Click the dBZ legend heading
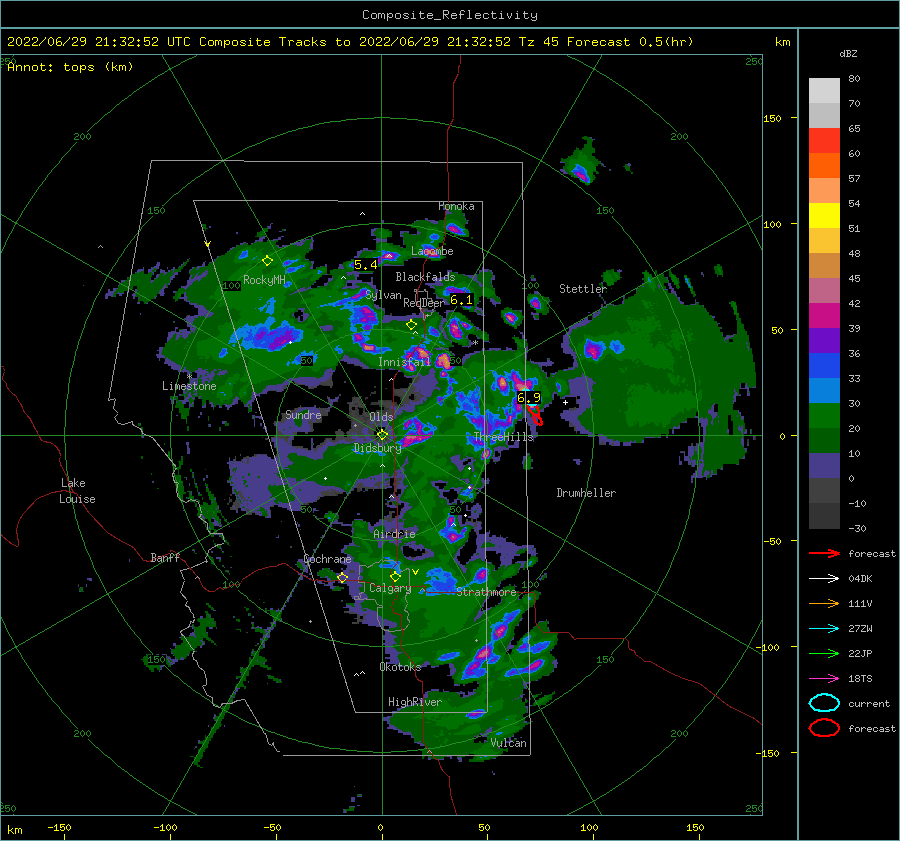900x841 pixels. pyautogui.click(x=848, y=53)
